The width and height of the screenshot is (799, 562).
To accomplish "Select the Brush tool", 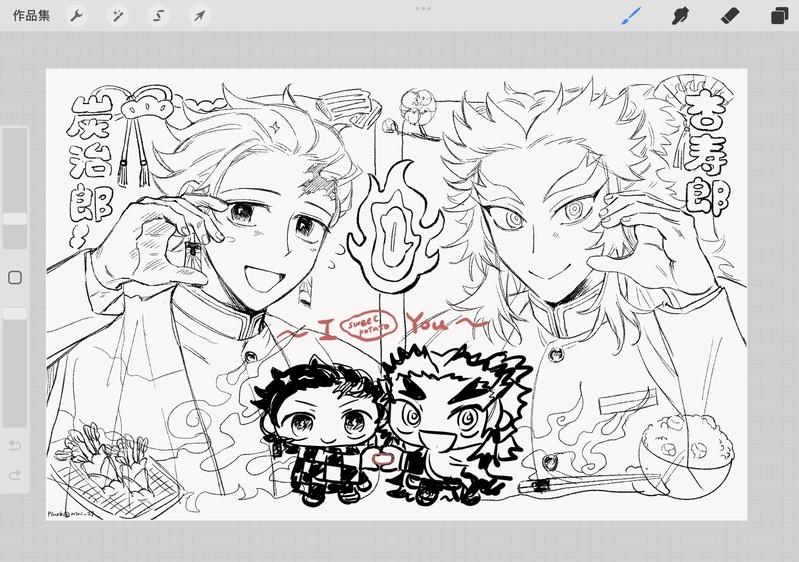I will tap(631, 16).
